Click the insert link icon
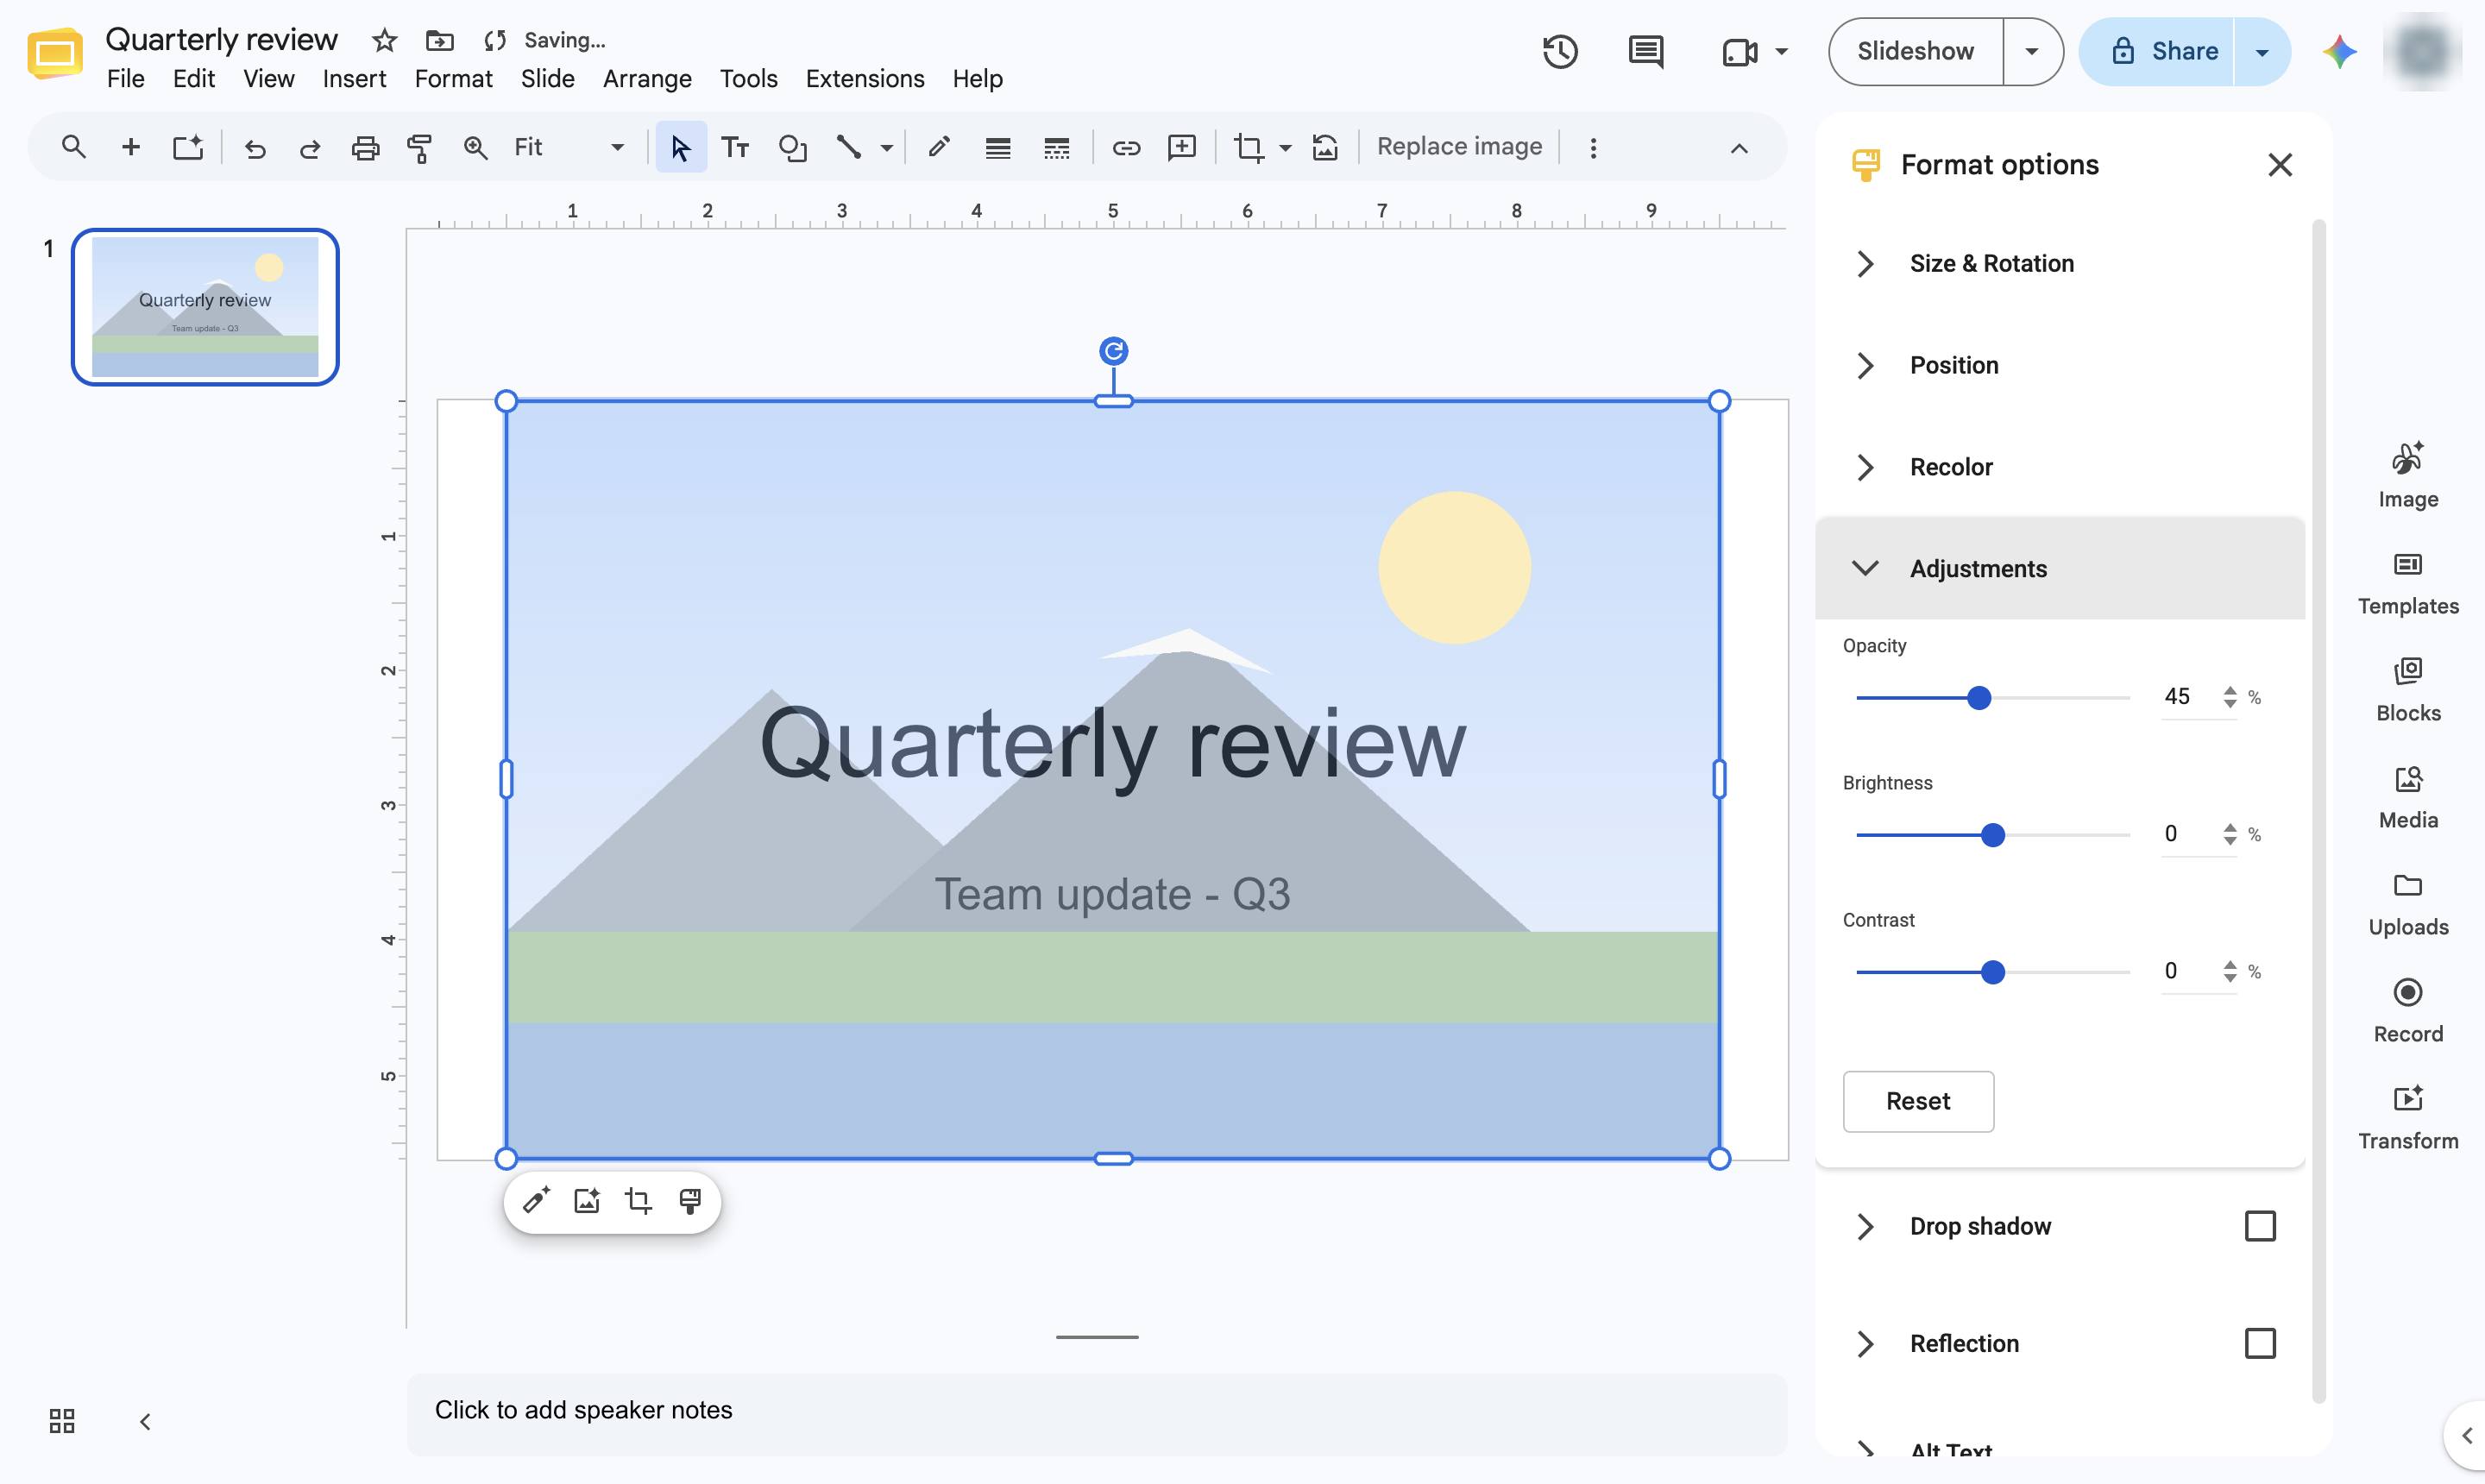This screenshot has width=2485, height=1484. pos(1126,148)
